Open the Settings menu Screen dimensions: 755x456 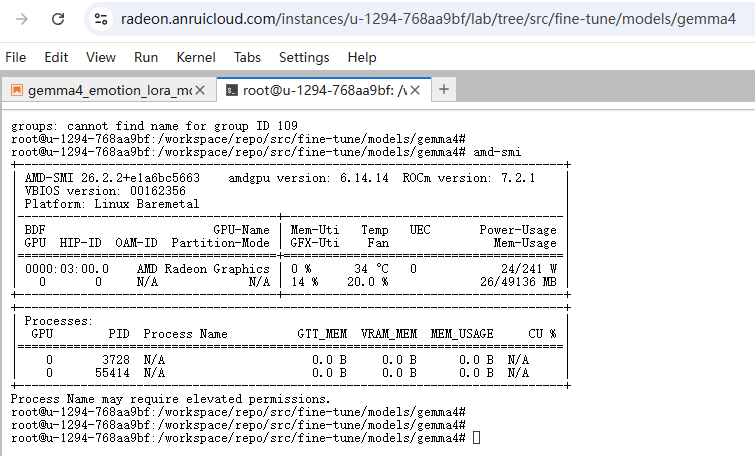point(304,57)
